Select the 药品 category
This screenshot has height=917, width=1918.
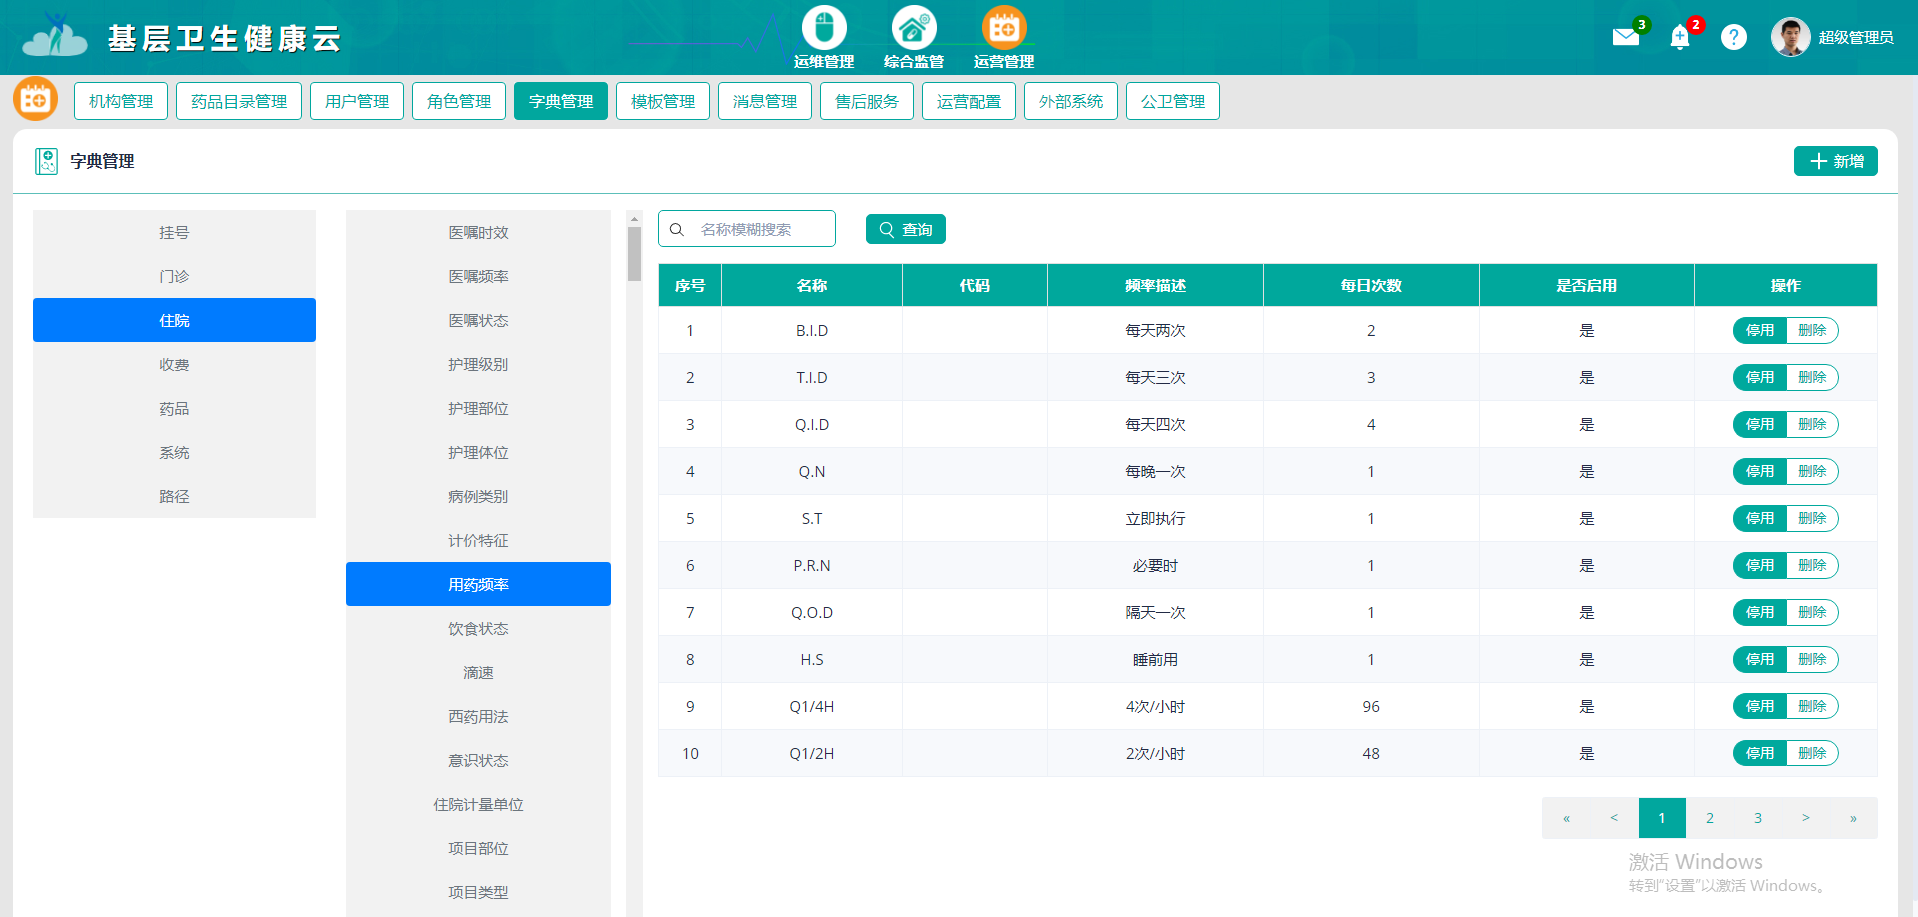tap(174, 408)
